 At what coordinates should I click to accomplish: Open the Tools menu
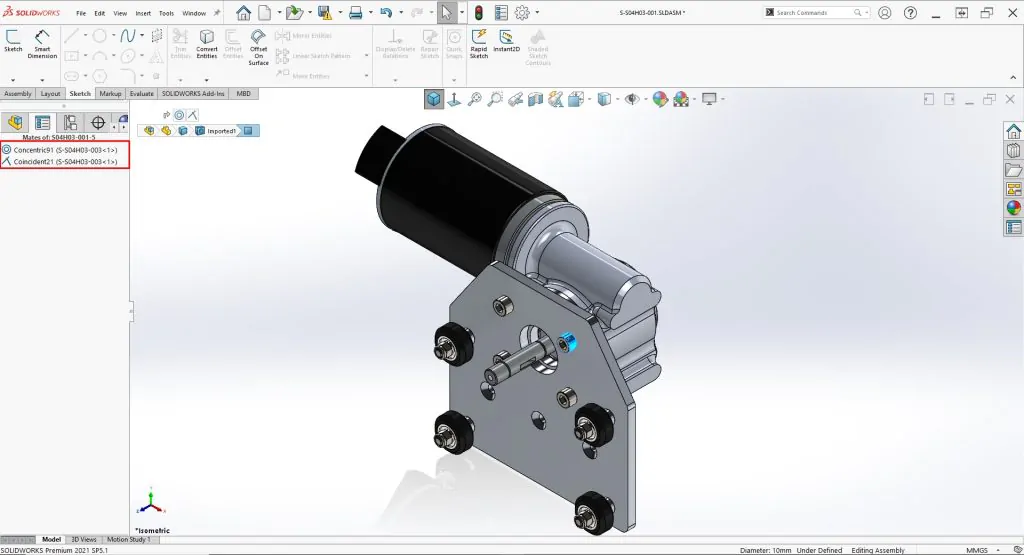[x=167, y=13]
